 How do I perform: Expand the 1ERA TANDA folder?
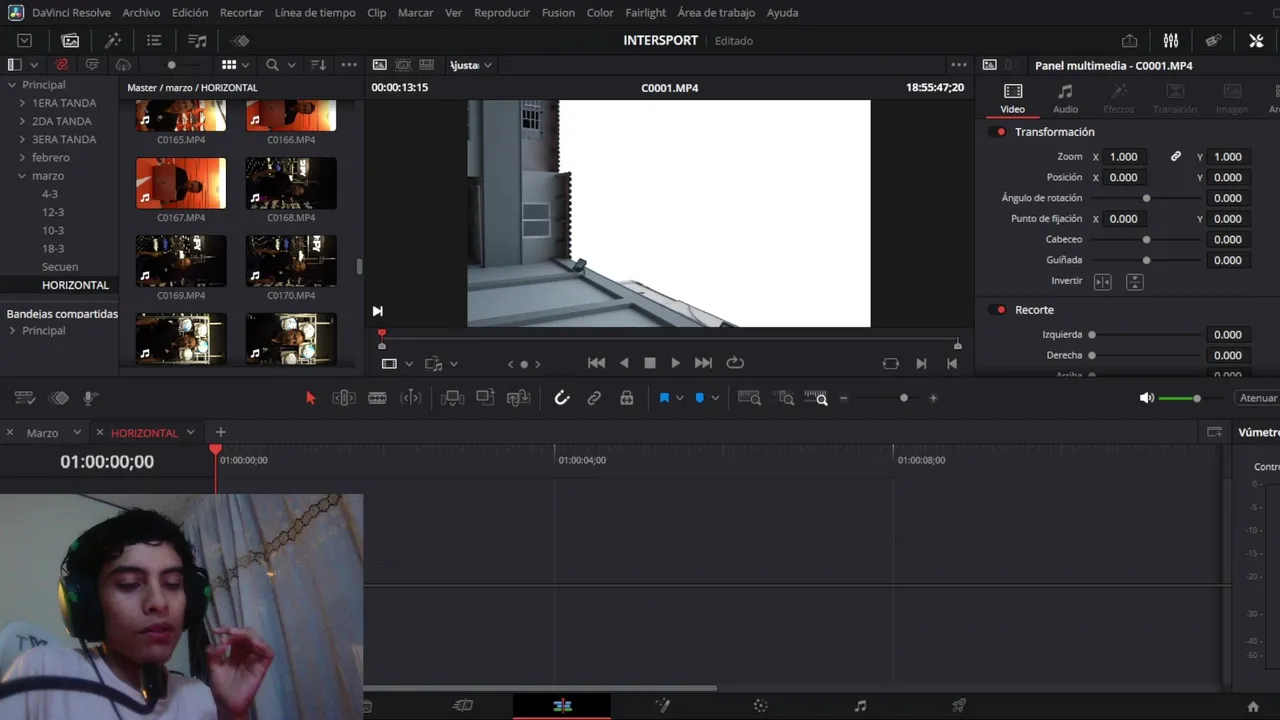click(x=22, y=103)
